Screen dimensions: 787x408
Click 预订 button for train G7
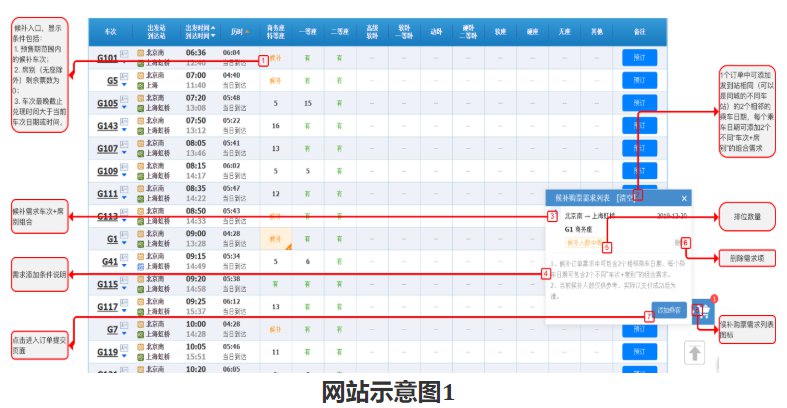(639, 329)
